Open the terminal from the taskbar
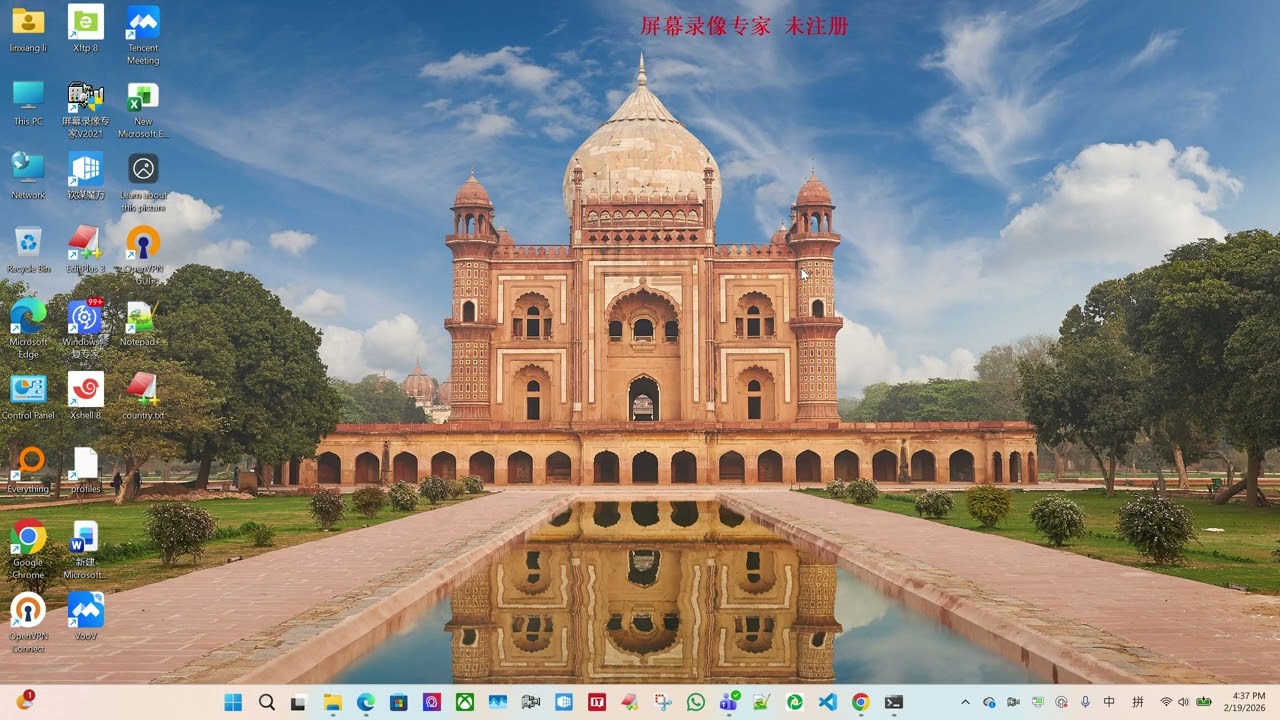 pyautogui.click(x=893, y=702)
